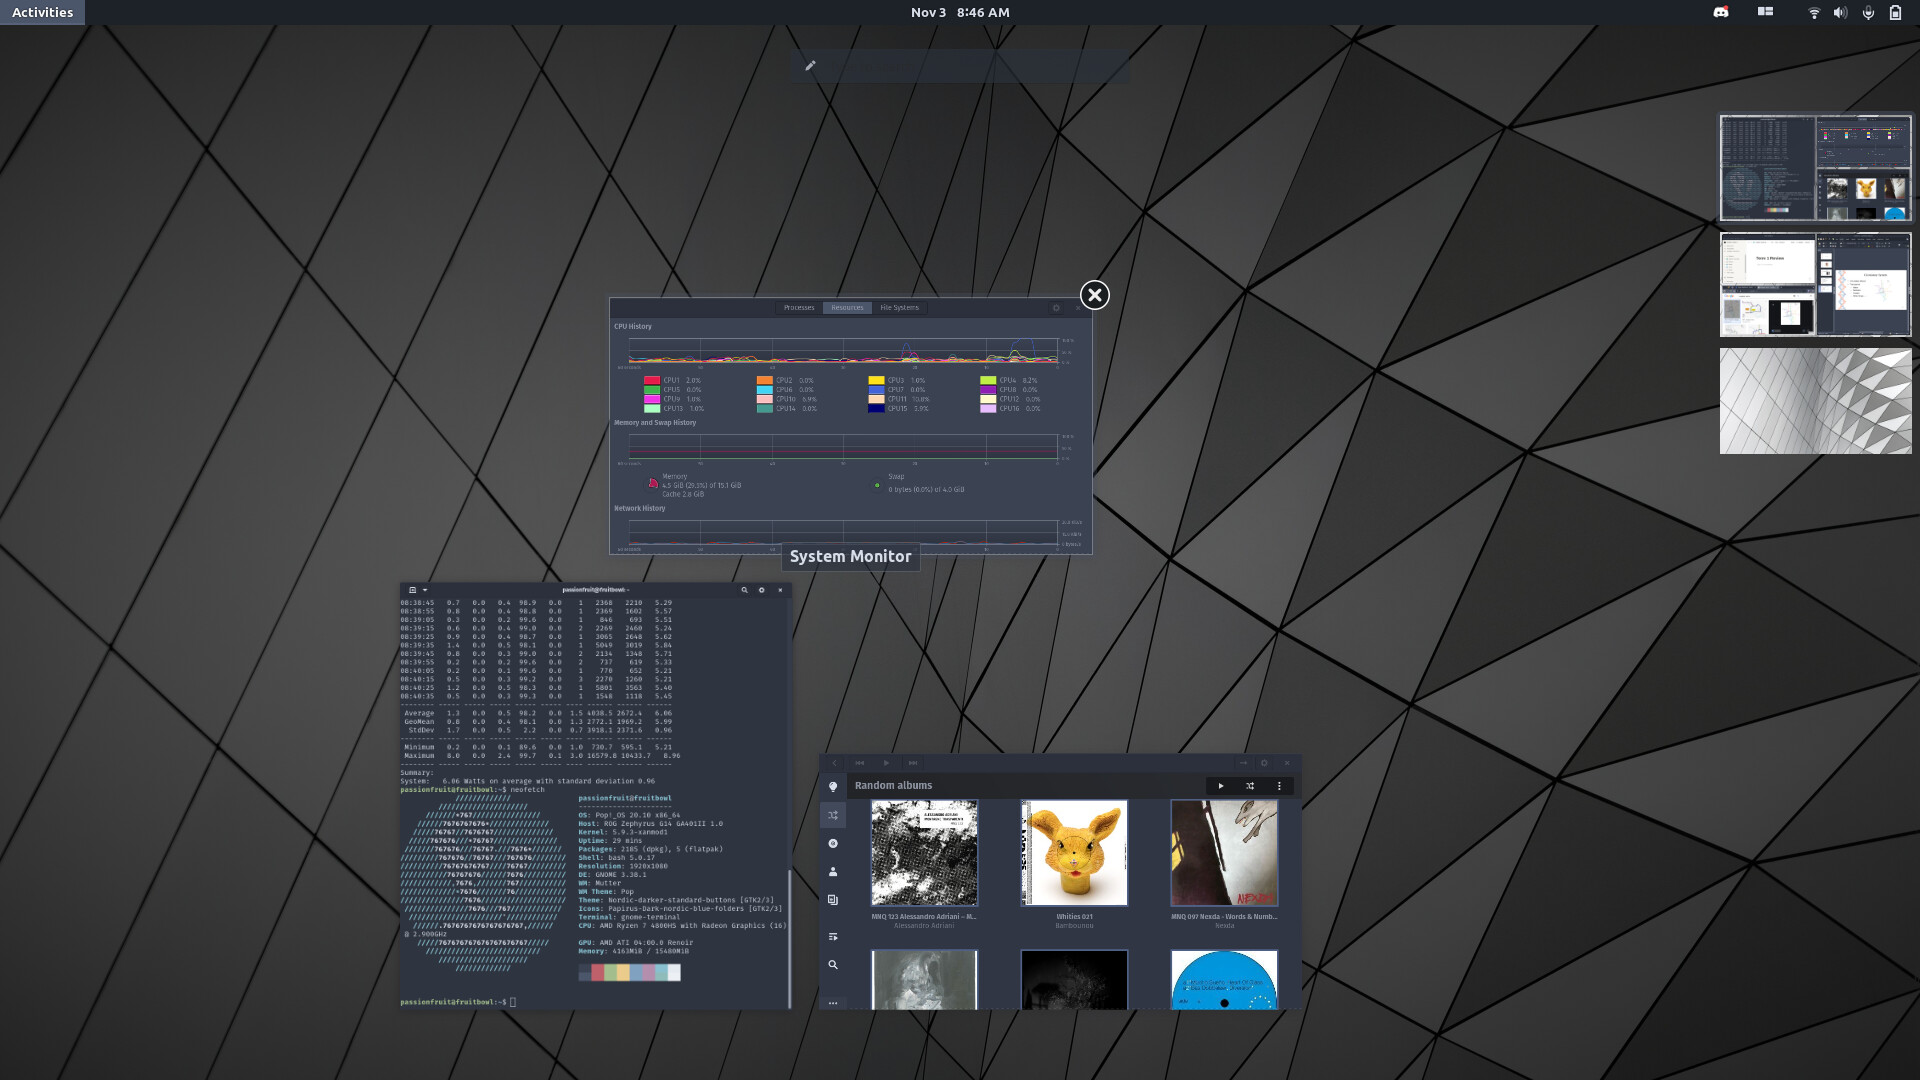Enable shuffle mode from the sidebar icon
The height and width of the screenshot is (1080, 1920).
(x=833, y=815)
